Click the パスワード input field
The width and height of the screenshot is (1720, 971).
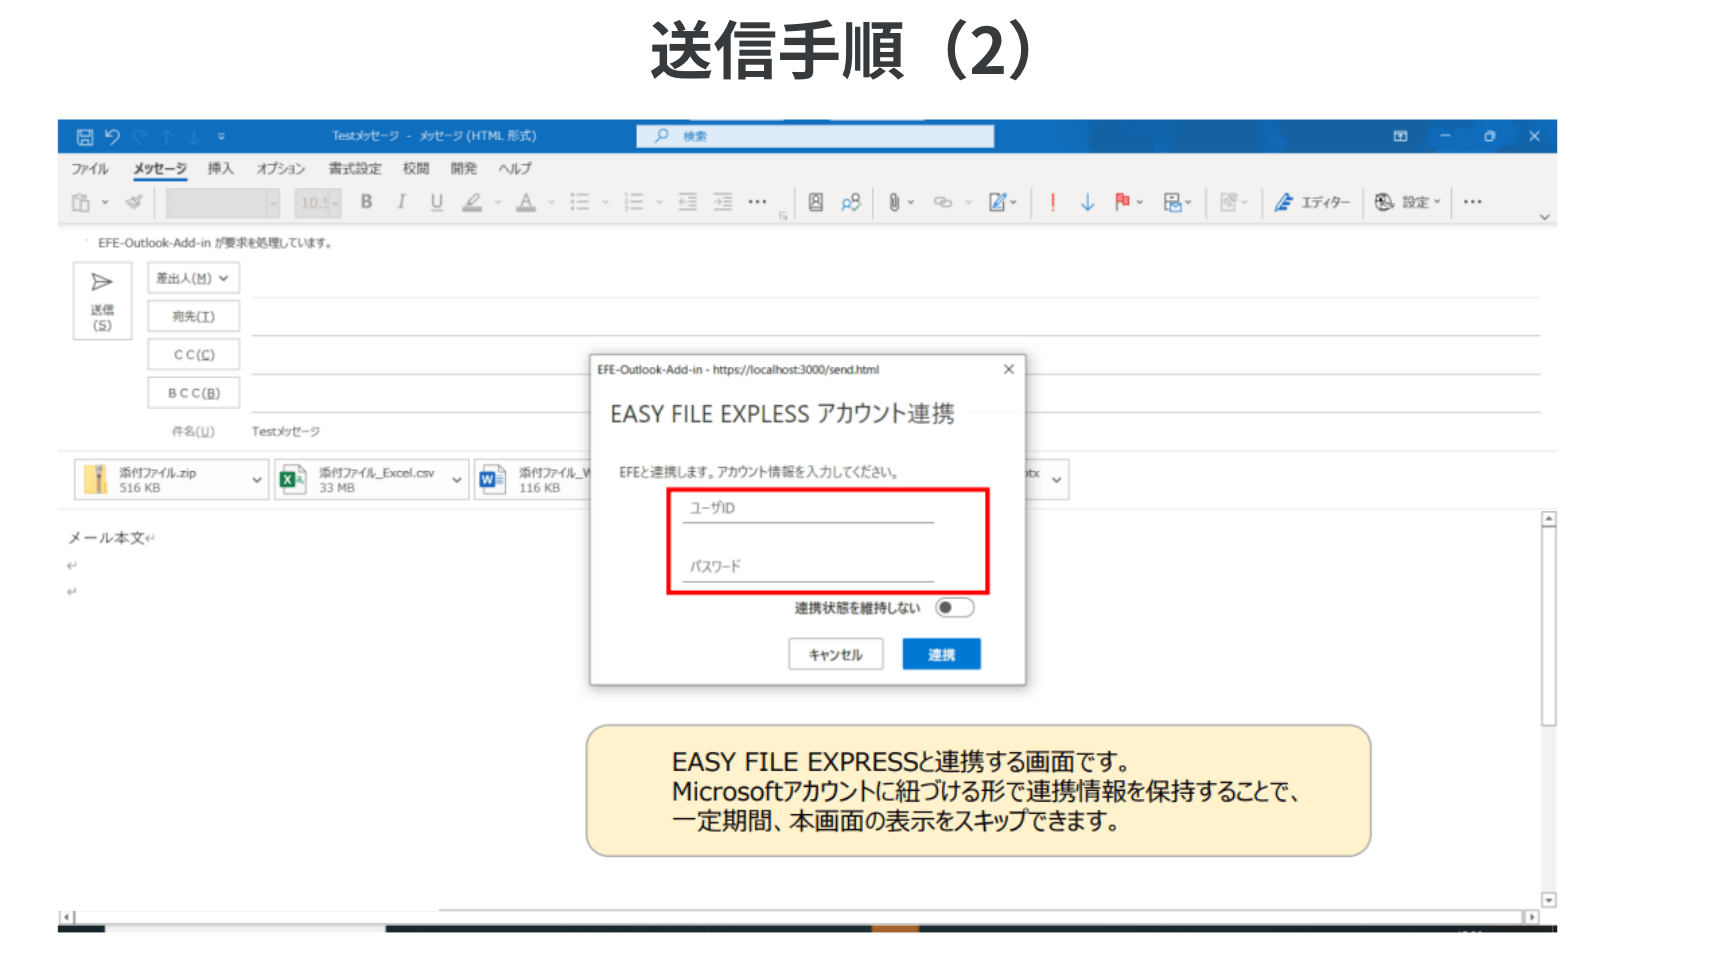808,567
